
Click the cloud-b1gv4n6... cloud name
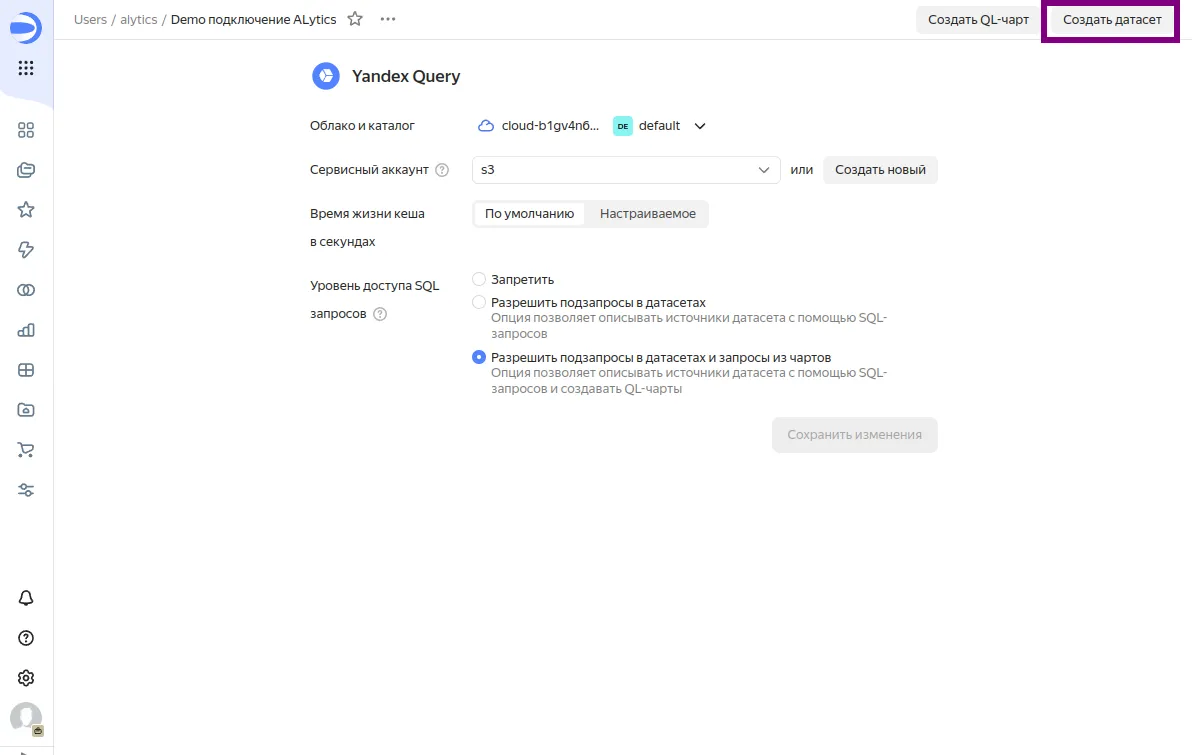coord(550,126)
